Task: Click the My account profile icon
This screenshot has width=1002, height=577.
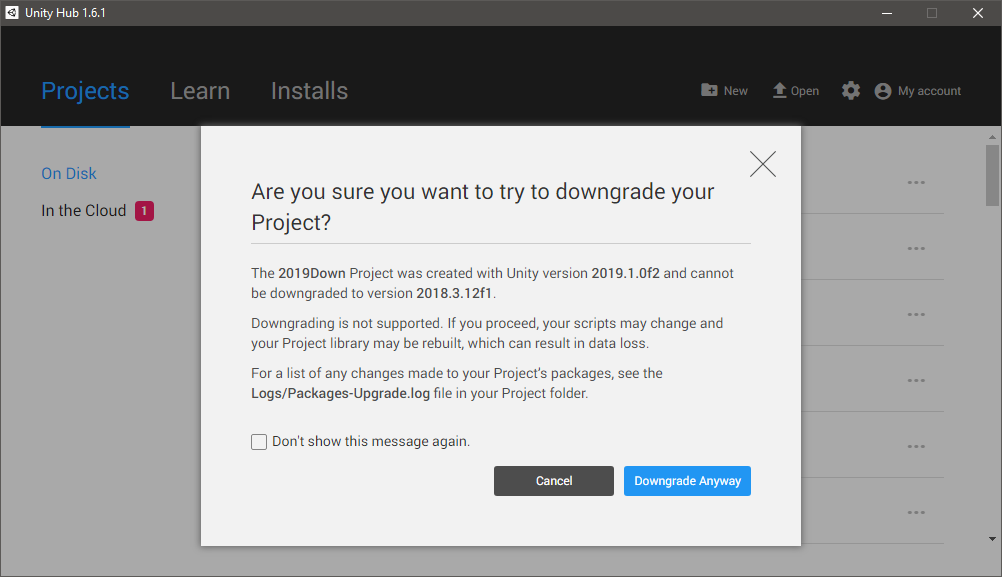Action: (x=882, y=91)
